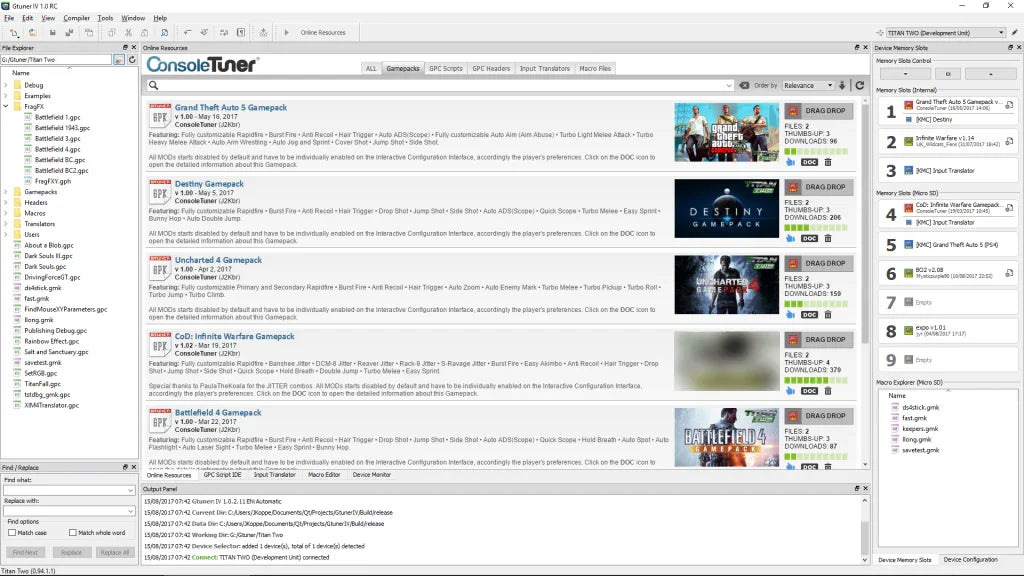Viewport: 1024px width, 576px height.
Task: Enable the Match whole word checkbox
Action: click(x=72, y=533)
